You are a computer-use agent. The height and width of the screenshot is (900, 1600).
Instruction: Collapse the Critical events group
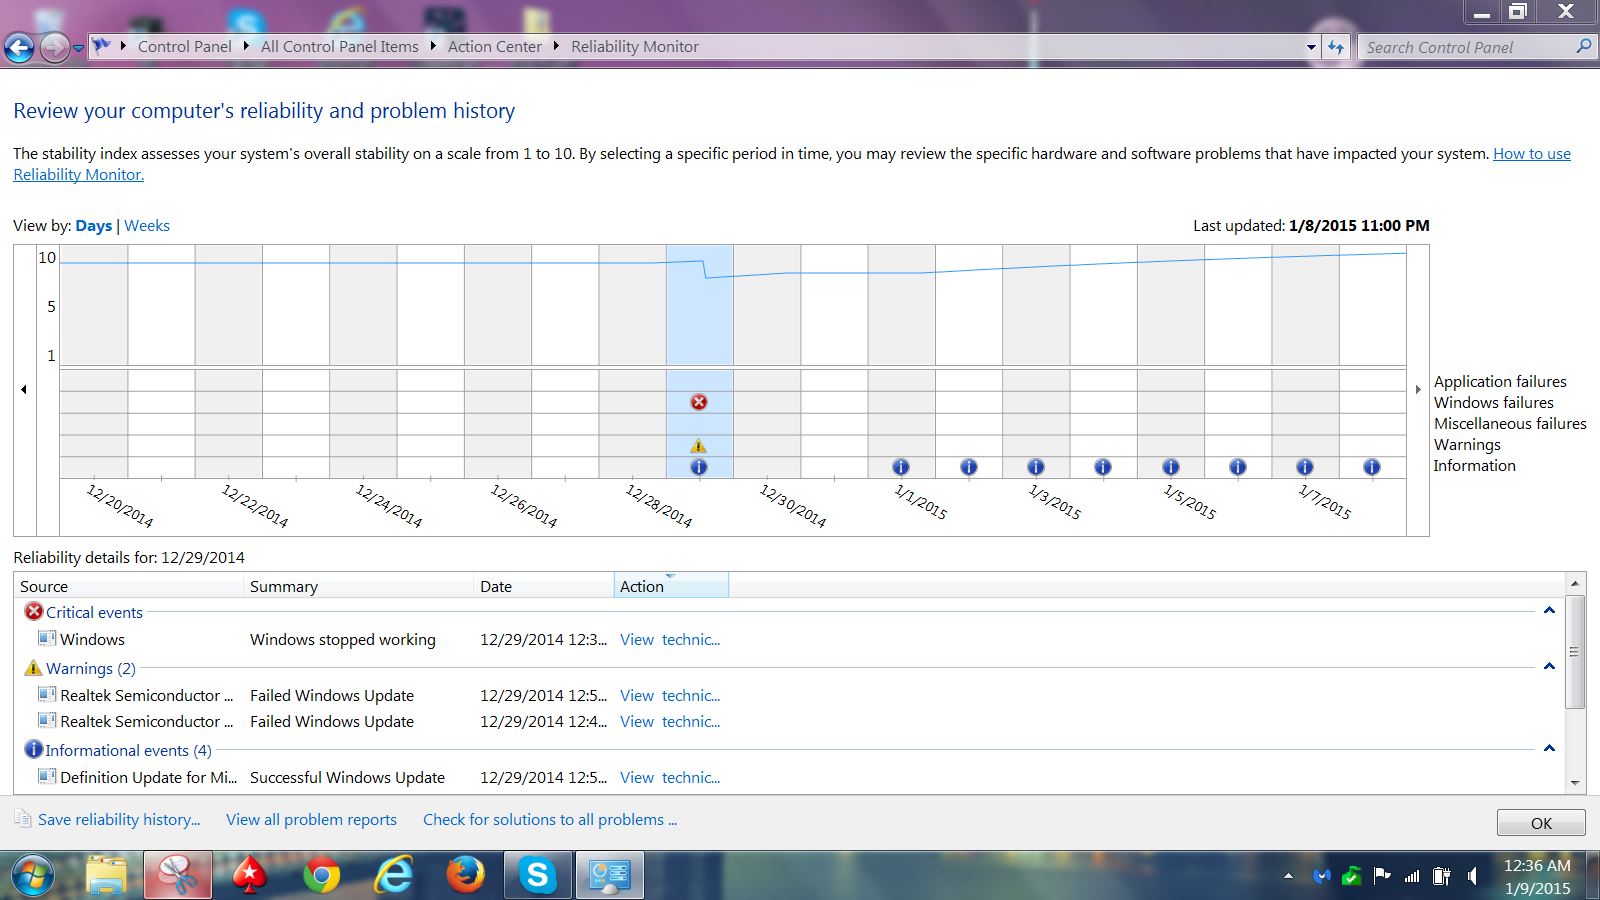pyautogui.click(x=1549, y=611)
